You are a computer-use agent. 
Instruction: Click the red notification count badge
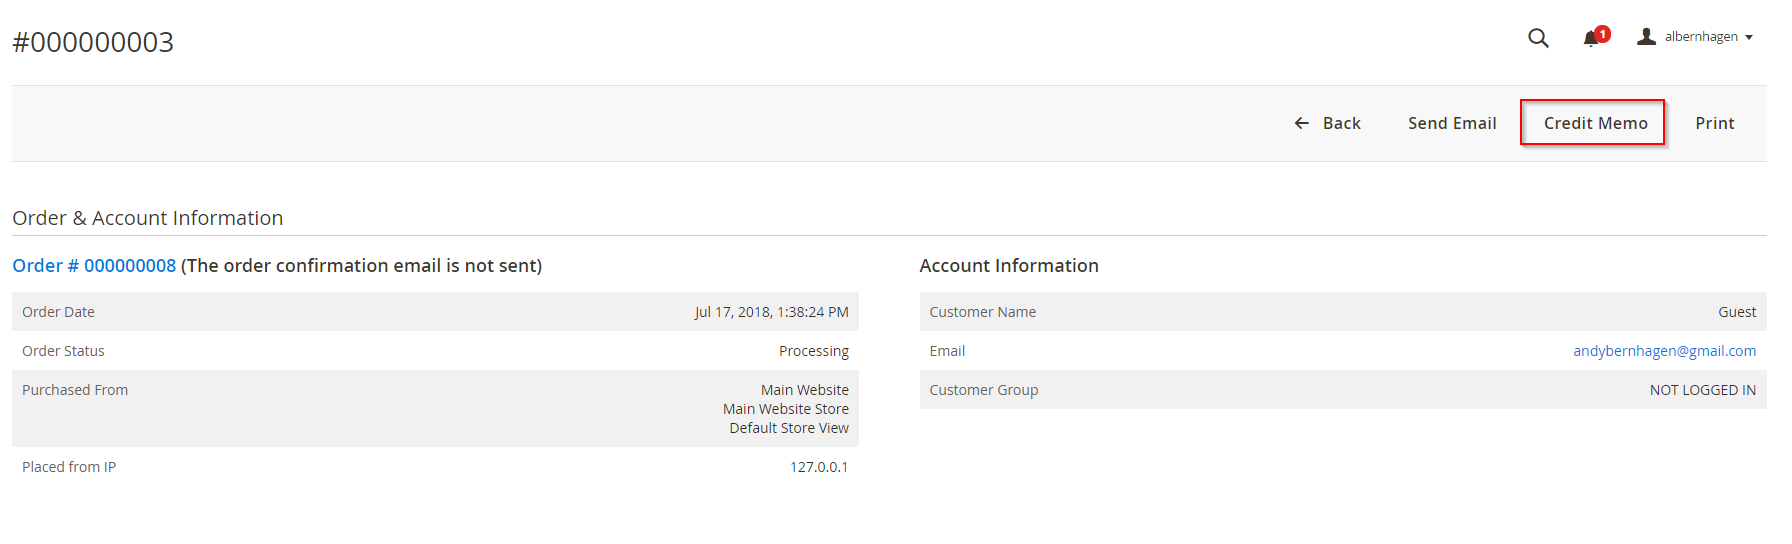(1602, 33)
